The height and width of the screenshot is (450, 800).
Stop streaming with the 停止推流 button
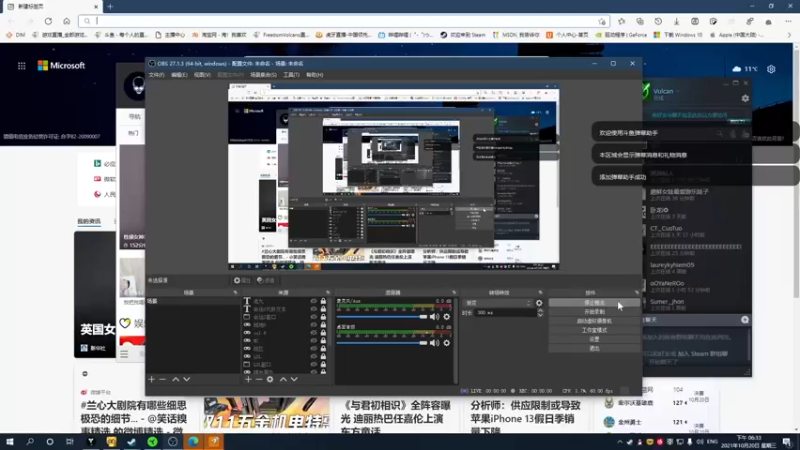coord(594,303)
